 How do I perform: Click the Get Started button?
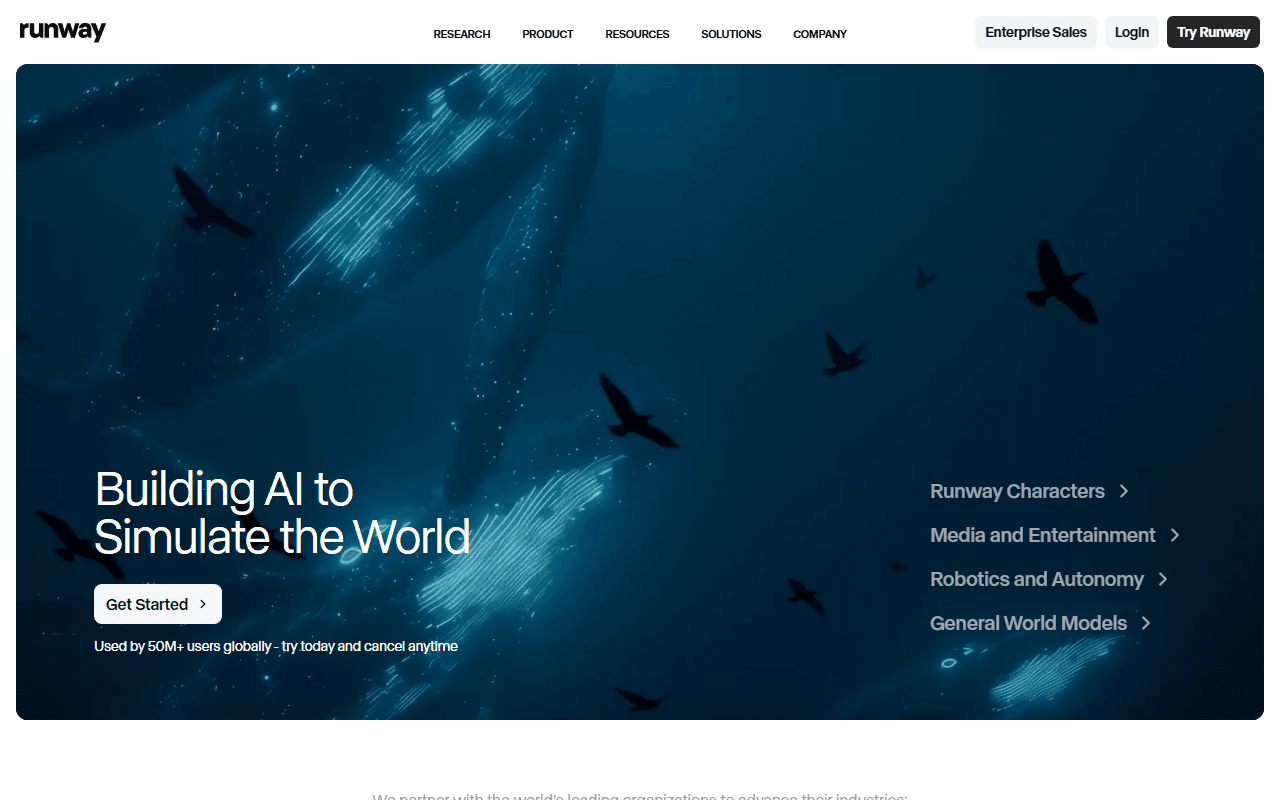pos(158,604)
